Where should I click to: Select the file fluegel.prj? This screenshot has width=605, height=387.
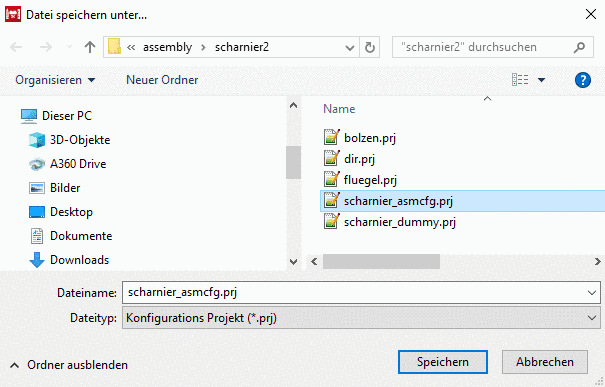pyautogui.click(x=370, y=180)
